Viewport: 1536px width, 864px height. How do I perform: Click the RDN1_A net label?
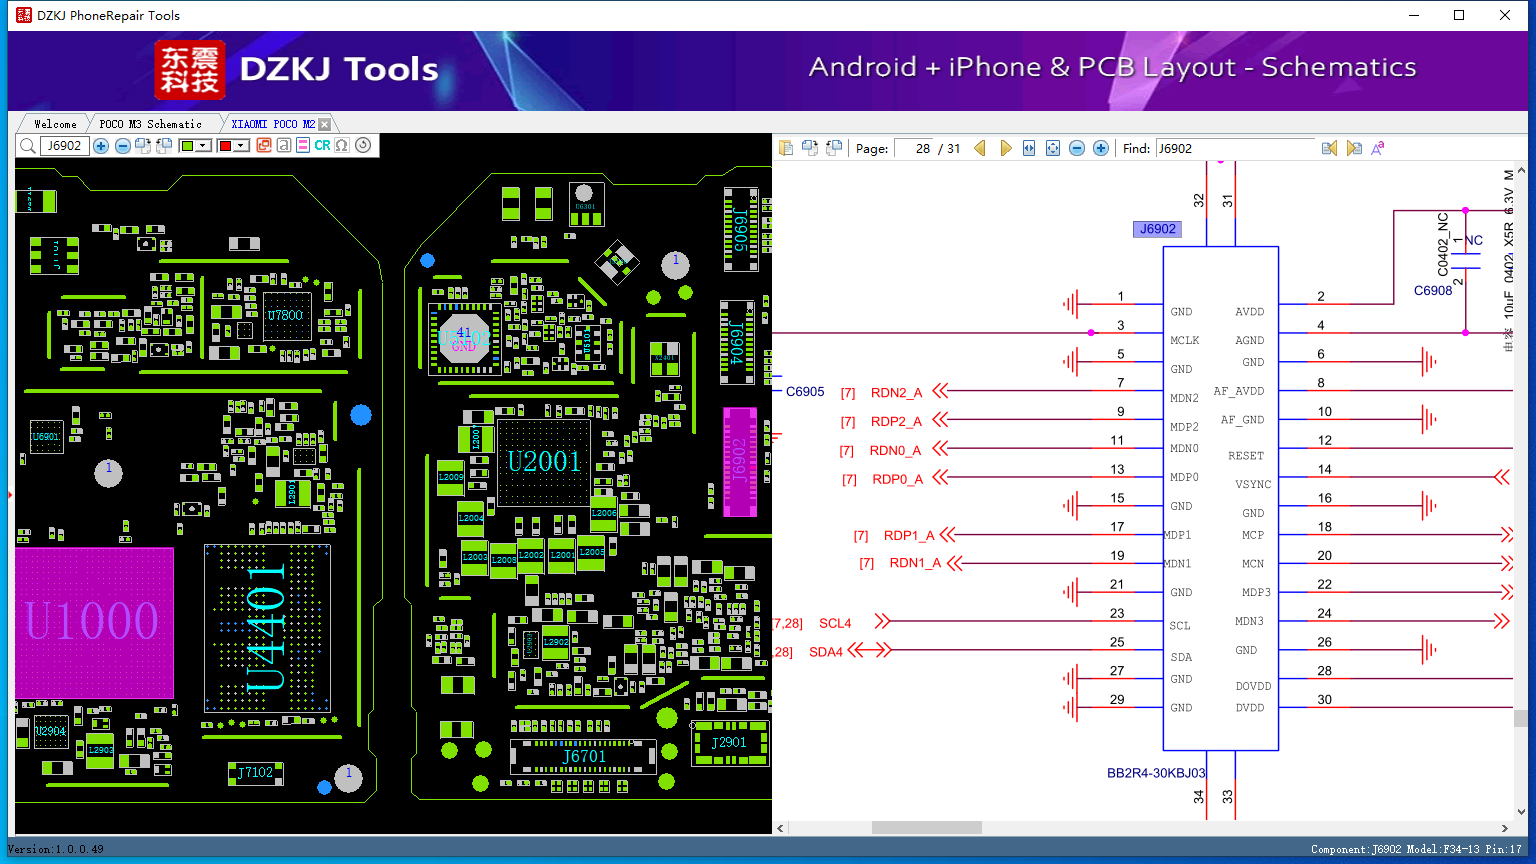coord(915,563)
